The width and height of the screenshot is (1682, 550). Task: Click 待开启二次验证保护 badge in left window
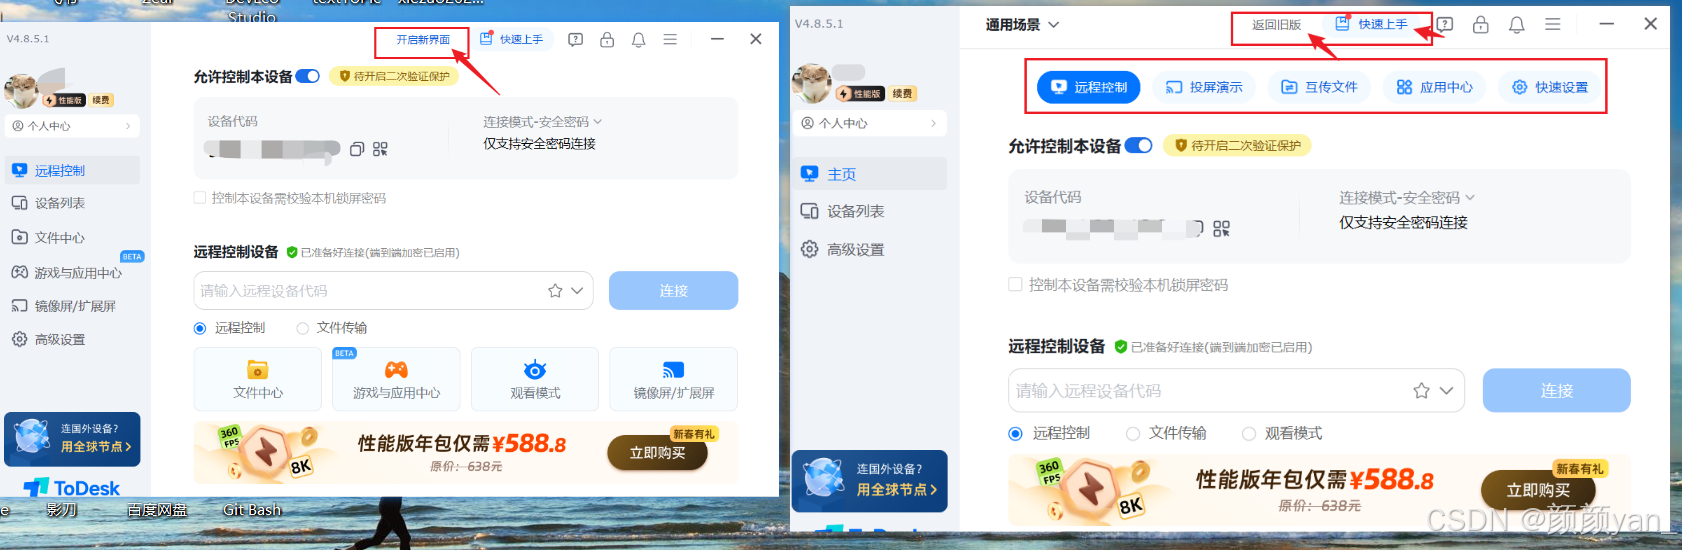tap(394, 76)
